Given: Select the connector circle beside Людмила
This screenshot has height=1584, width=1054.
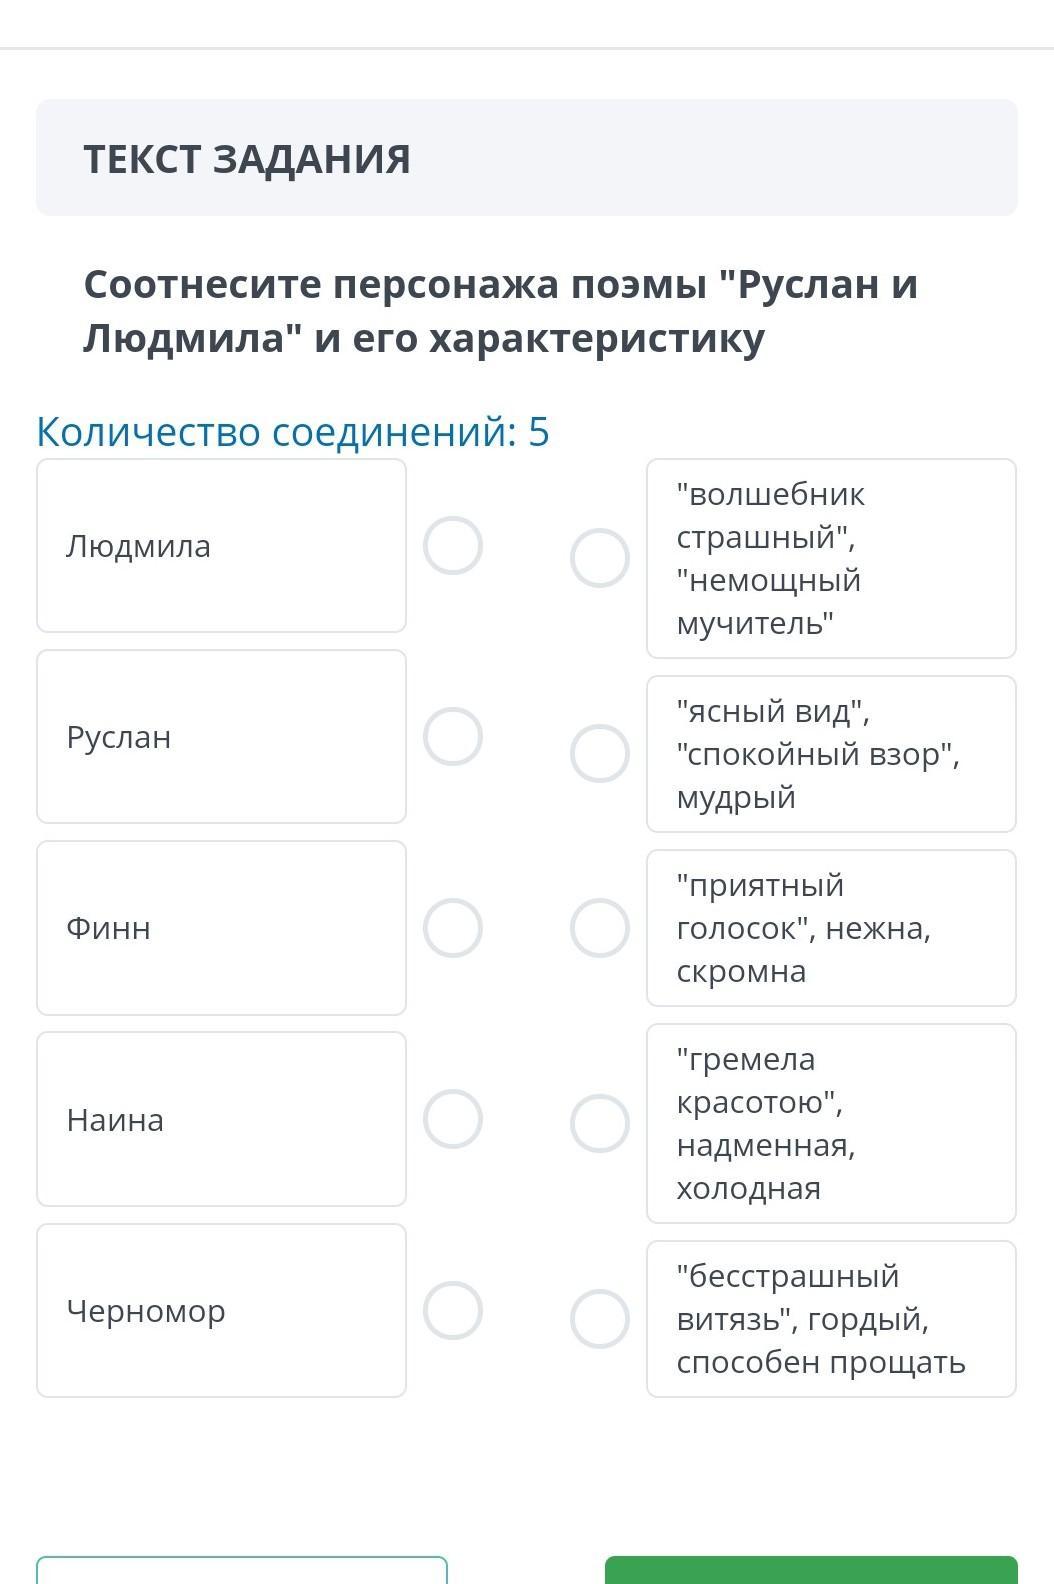Looking at the screenshot, I should tap(453, 546).
